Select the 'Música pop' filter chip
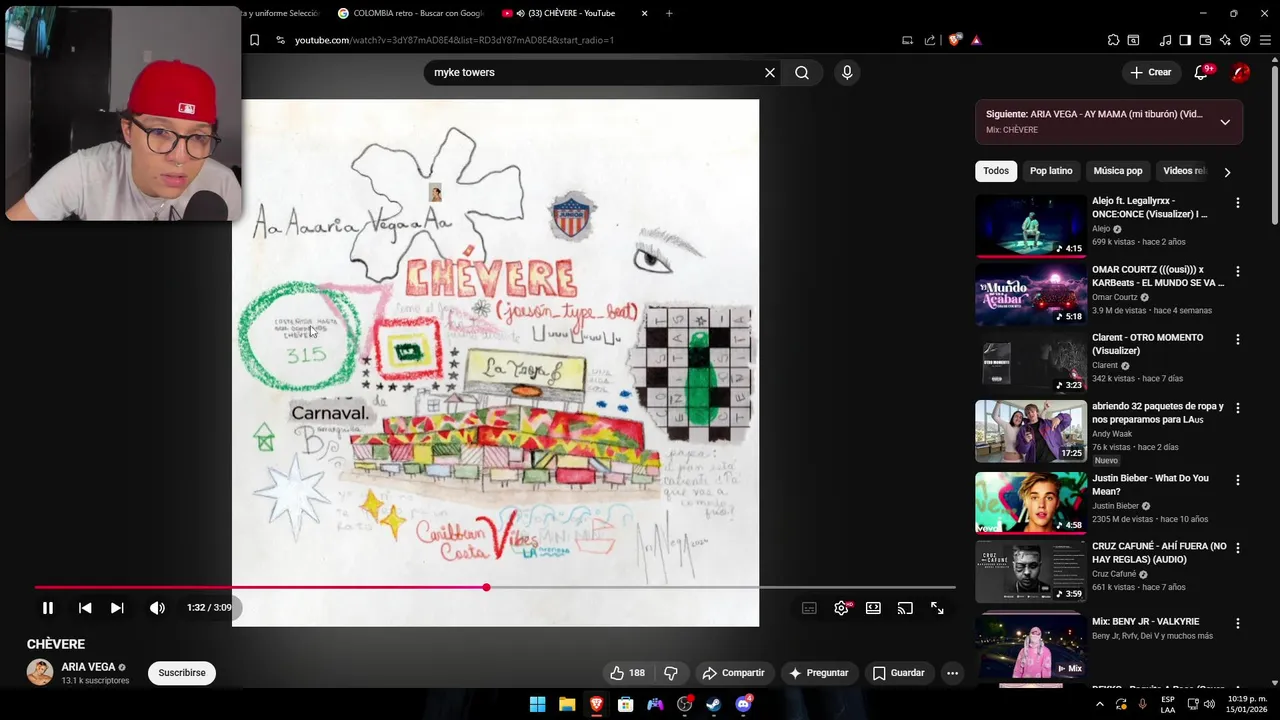 coord(1118,171)
